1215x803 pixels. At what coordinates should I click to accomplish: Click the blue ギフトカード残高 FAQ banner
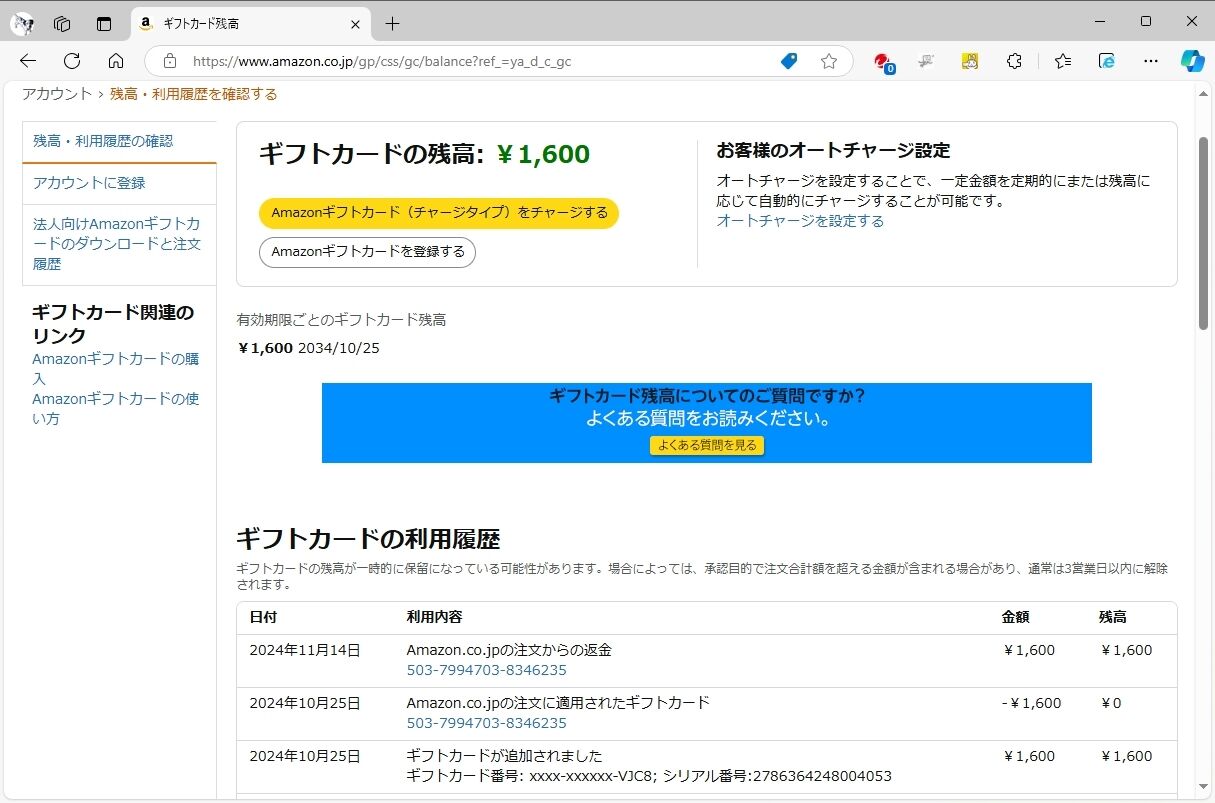pyautogui.click(x=707, y=423)
